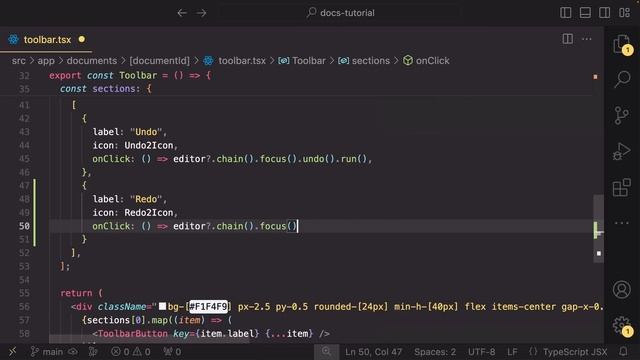
Task: Click the undo() call on line 45
Action: [x=319, y=159]
